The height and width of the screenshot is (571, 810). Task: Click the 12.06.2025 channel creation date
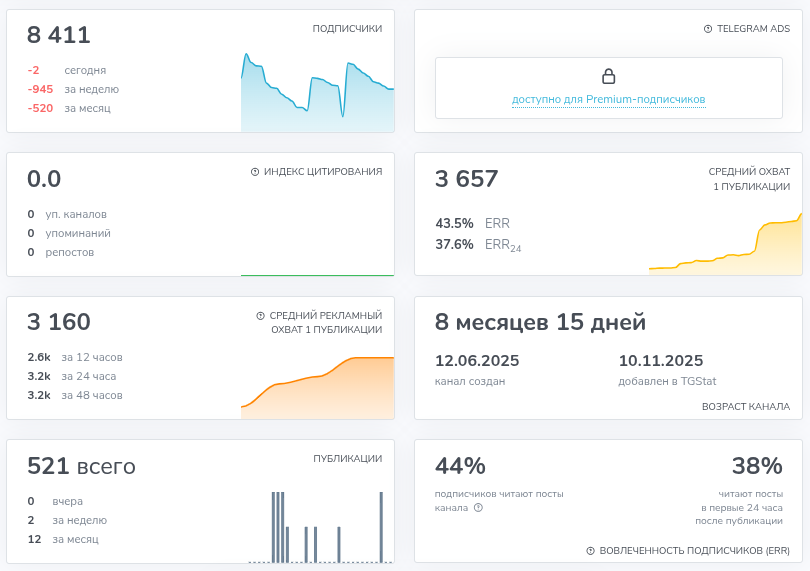click(x=477, y=361)
